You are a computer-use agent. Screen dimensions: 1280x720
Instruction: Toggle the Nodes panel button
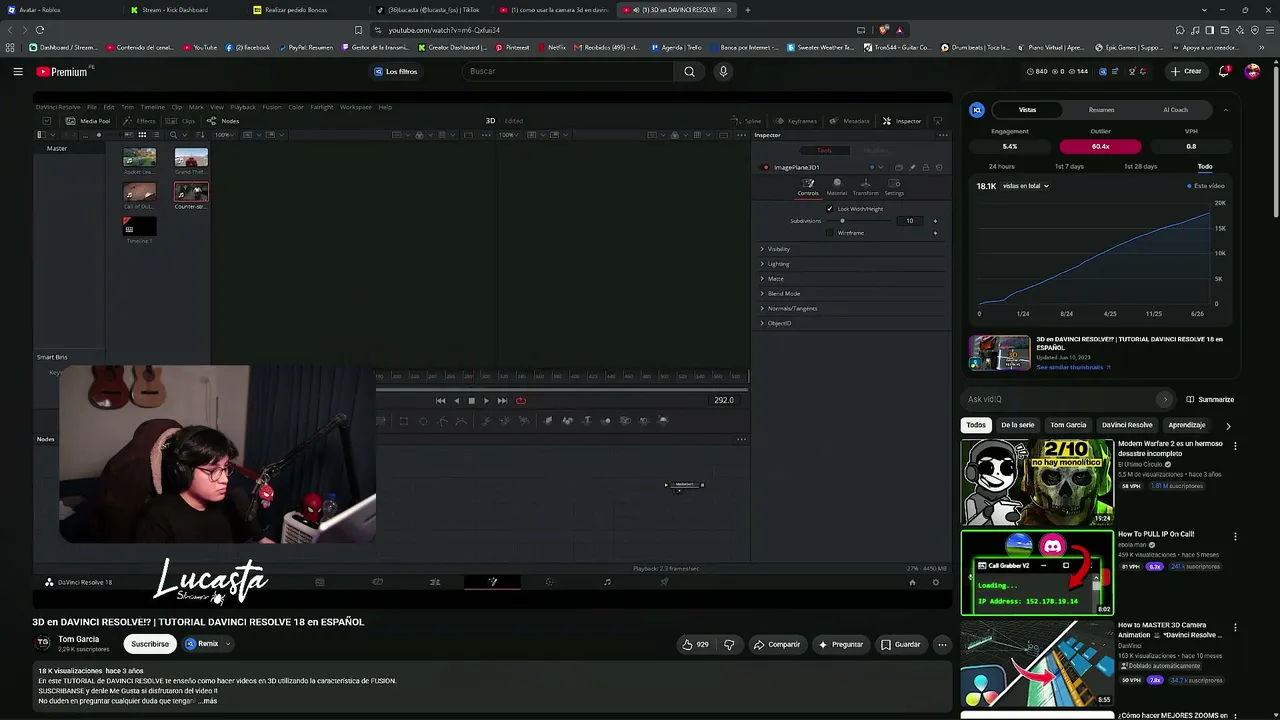(x=223, y=121)
